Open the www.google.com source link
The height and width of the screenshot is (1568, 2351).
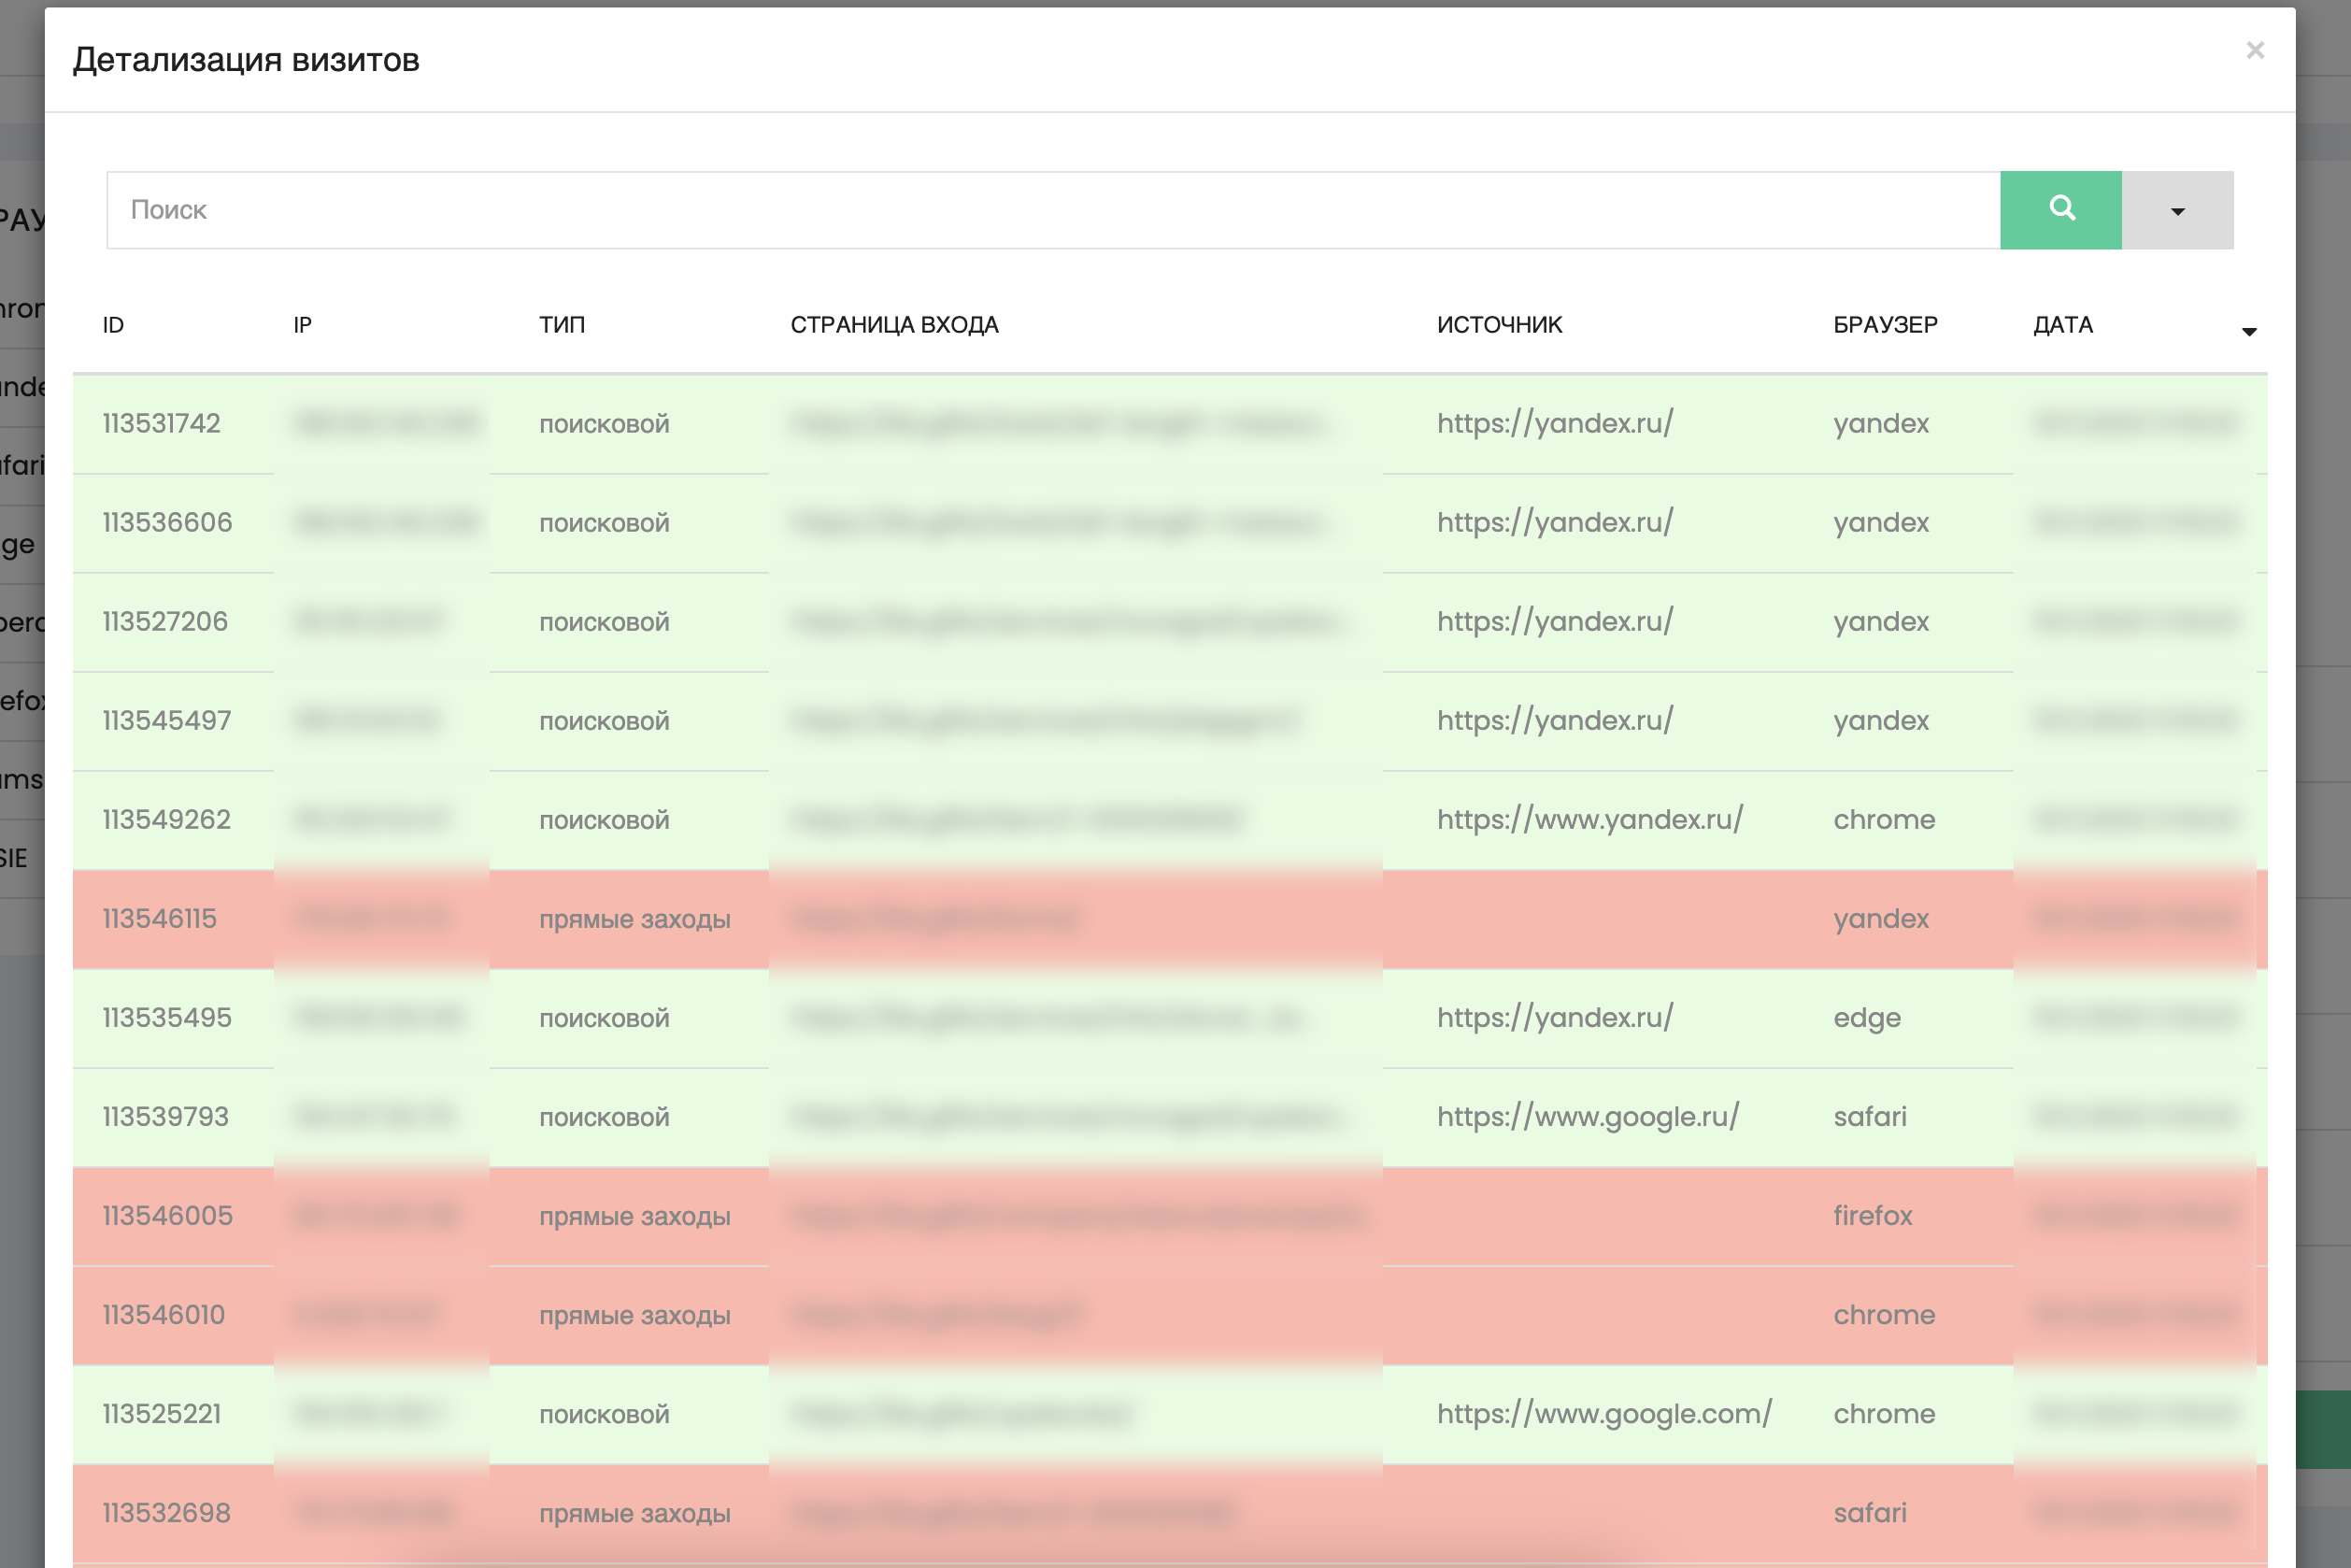point(1603,1413)
